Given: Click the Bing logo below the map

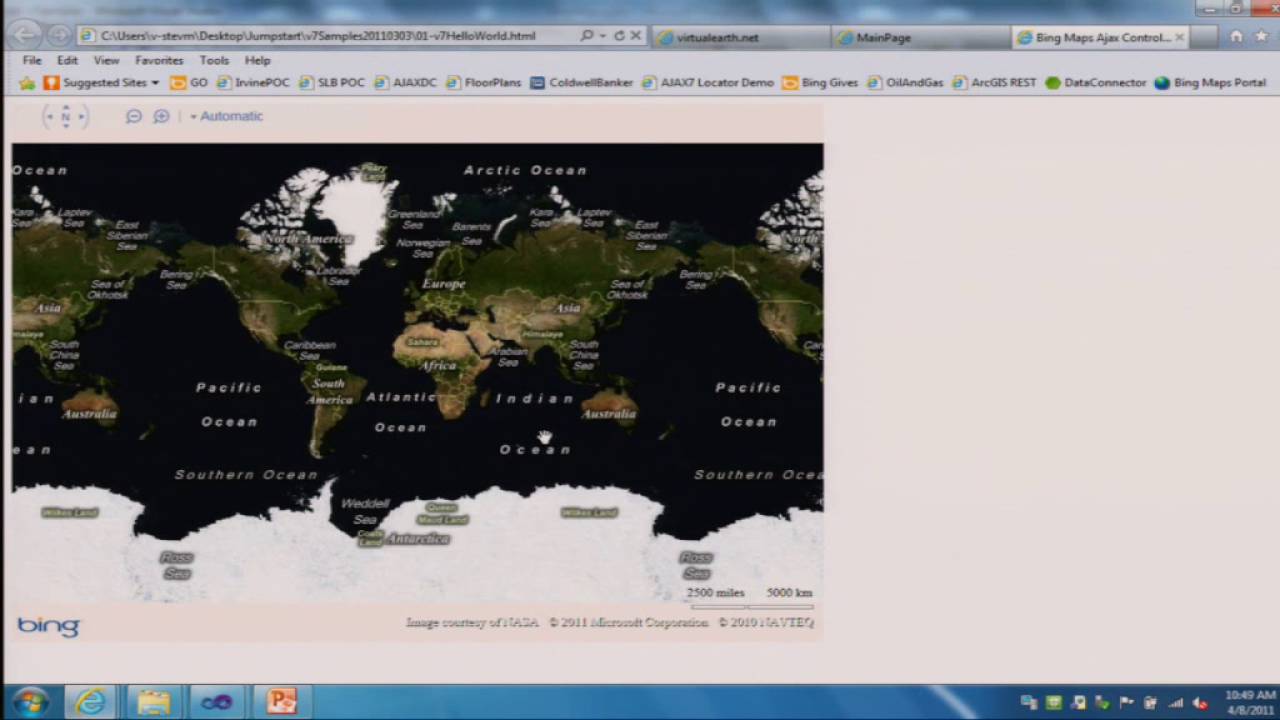Looking at the screenshot, I should (48, 626).
